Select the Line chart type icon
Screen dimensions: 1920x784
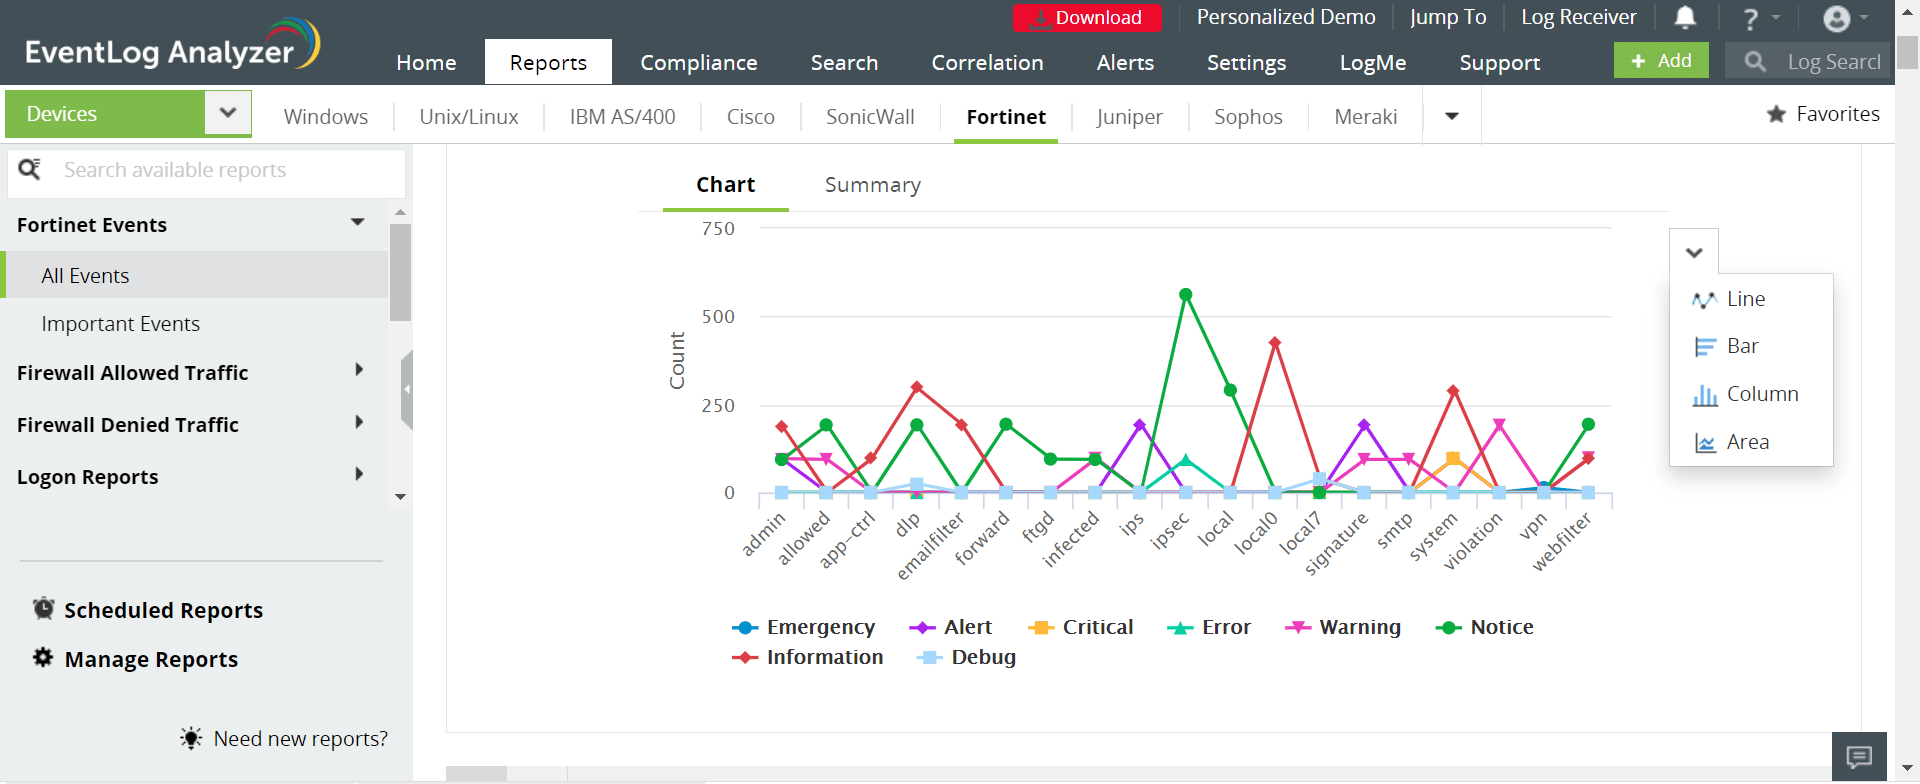1704,300
